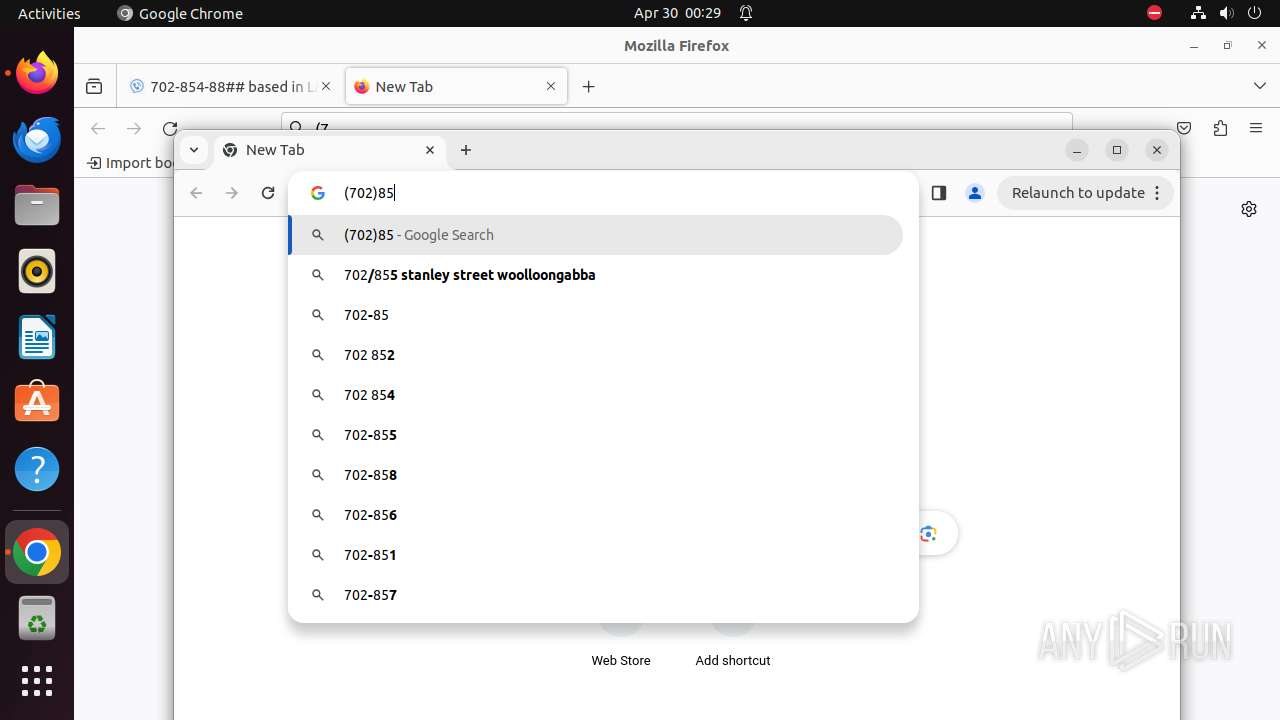The image size is (1280, 720).
Task: Open Firefox extensions puzzle icon
Action: pyautogui.click(x=1220, y=128)
